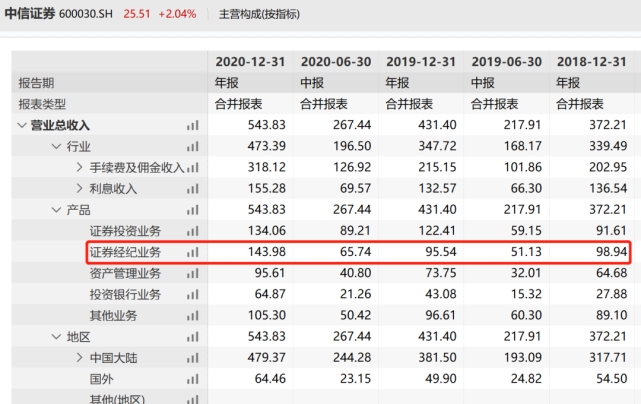Select the 2019-06-30 column header
This screenshot has width=641, height=404.
tap(507, 62)
